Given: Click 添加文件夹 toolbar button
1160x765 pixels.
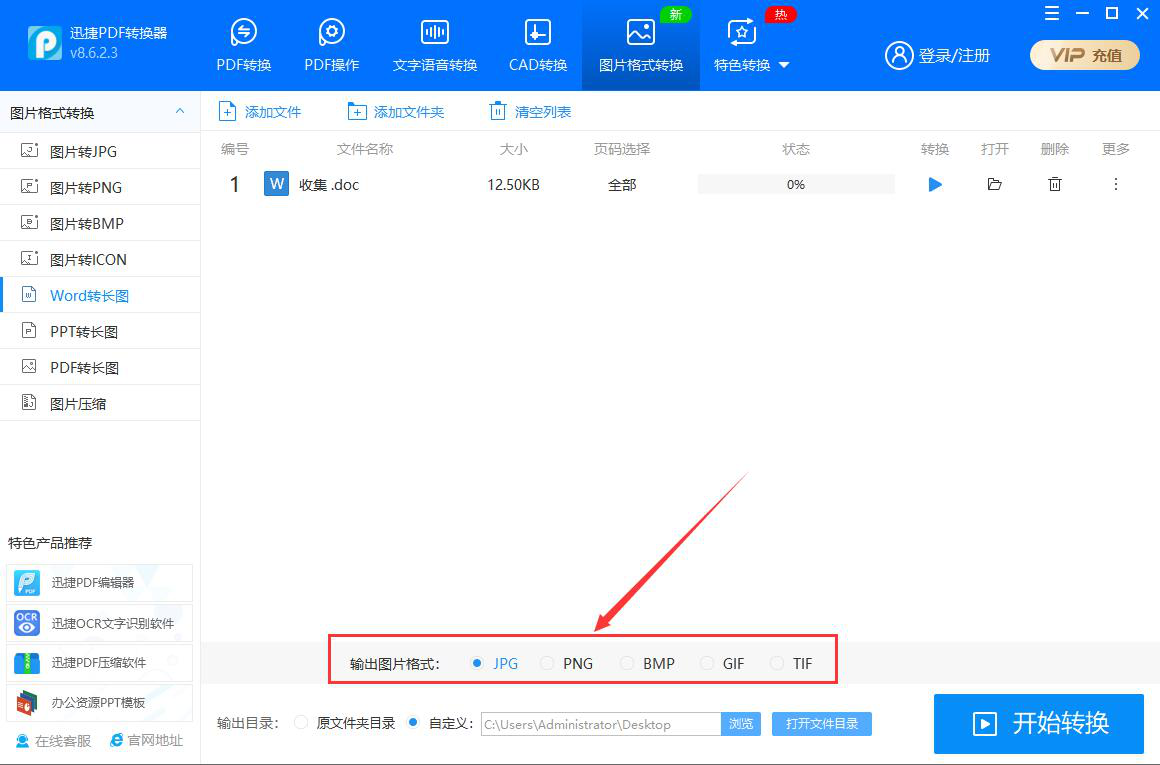Looking at the screenshot, I should point(396,112).
